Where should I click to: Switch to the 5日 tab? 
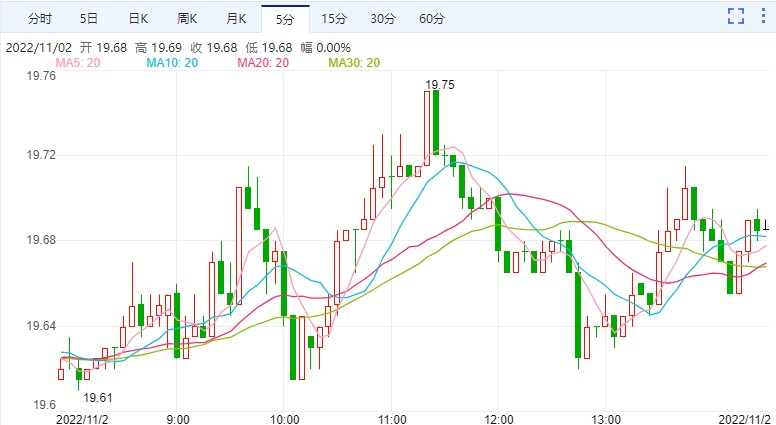89,19
